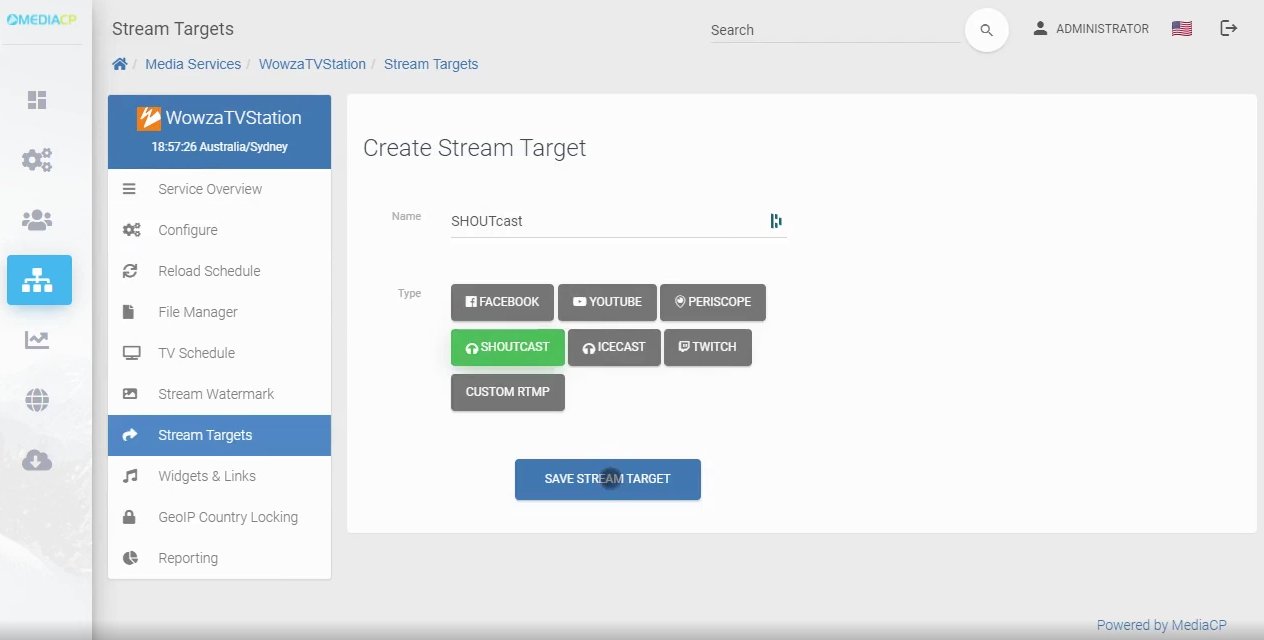Viewport: 1264px width, 640px height.
Task: Open the dashboard icon in left rail
Action: (x=37, y=100)
